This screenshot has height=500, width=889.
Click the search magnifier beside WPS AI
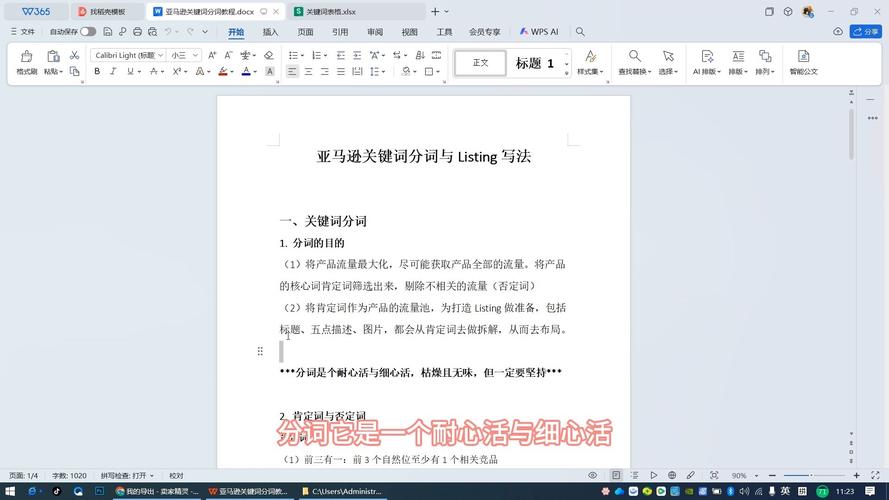click(x=580, y=32)
